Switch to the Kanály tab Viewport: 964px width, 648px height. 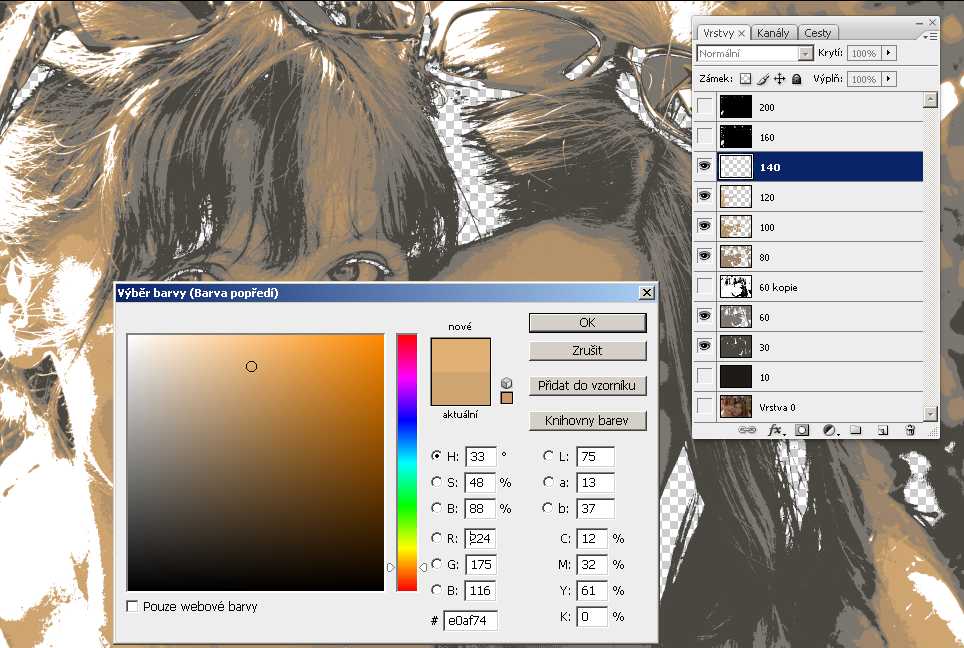click(772, 33)
